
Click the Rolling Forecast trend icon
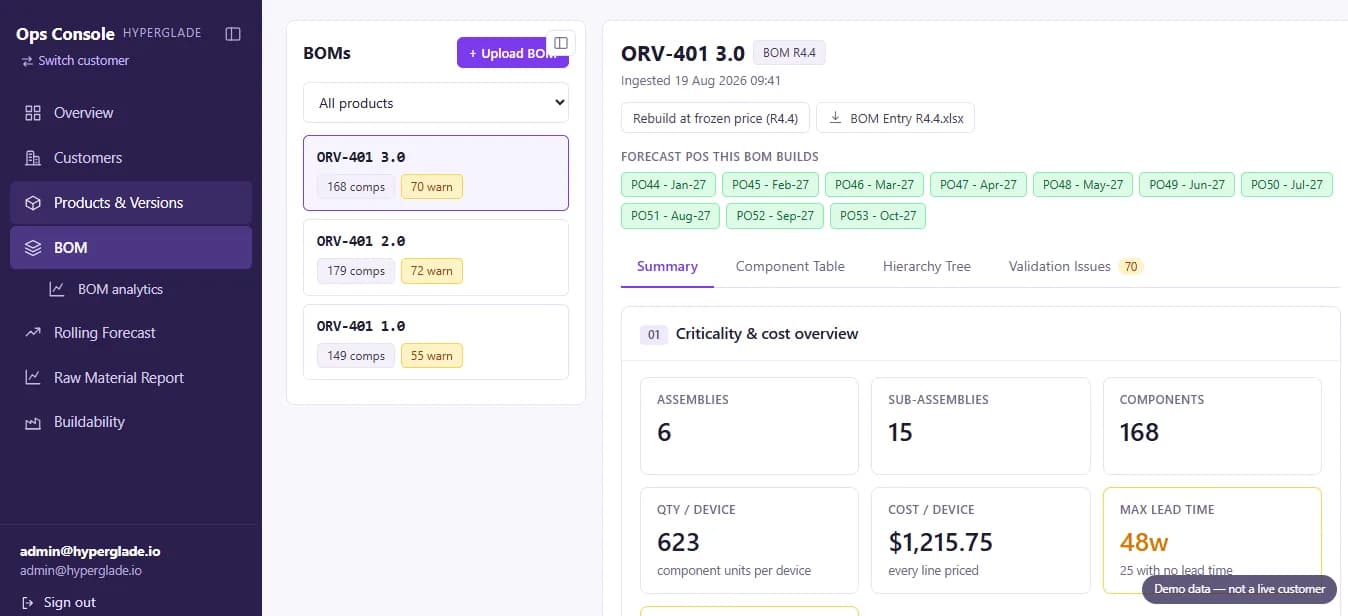tap(33, 333)
